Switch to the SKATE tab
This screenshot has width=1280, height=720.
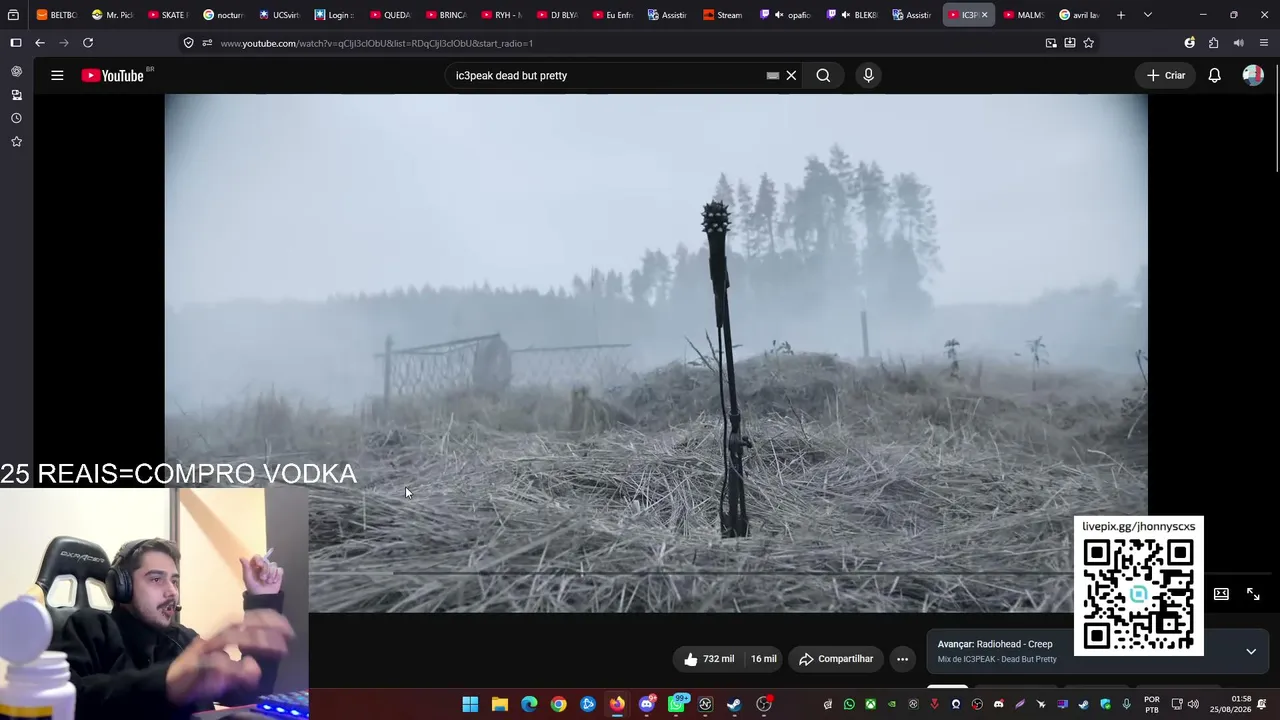168,15
